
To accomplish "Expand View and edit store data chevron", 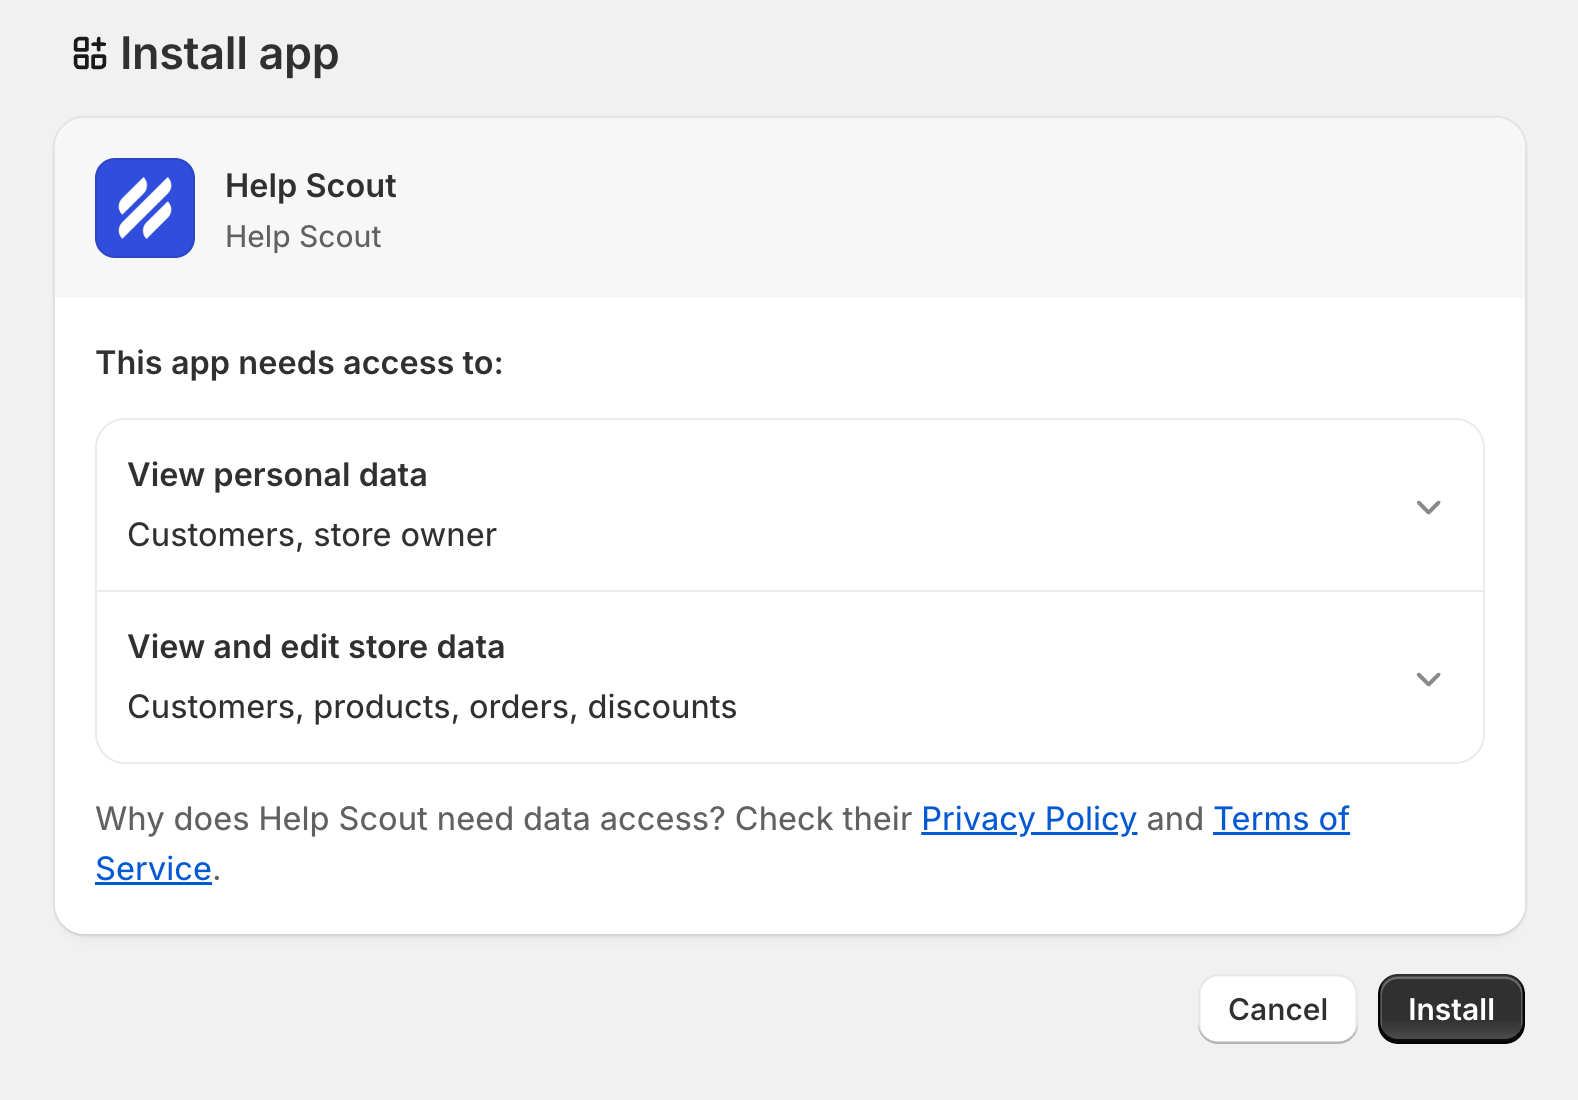I will pyautogui.click(x=1428, y=679).
